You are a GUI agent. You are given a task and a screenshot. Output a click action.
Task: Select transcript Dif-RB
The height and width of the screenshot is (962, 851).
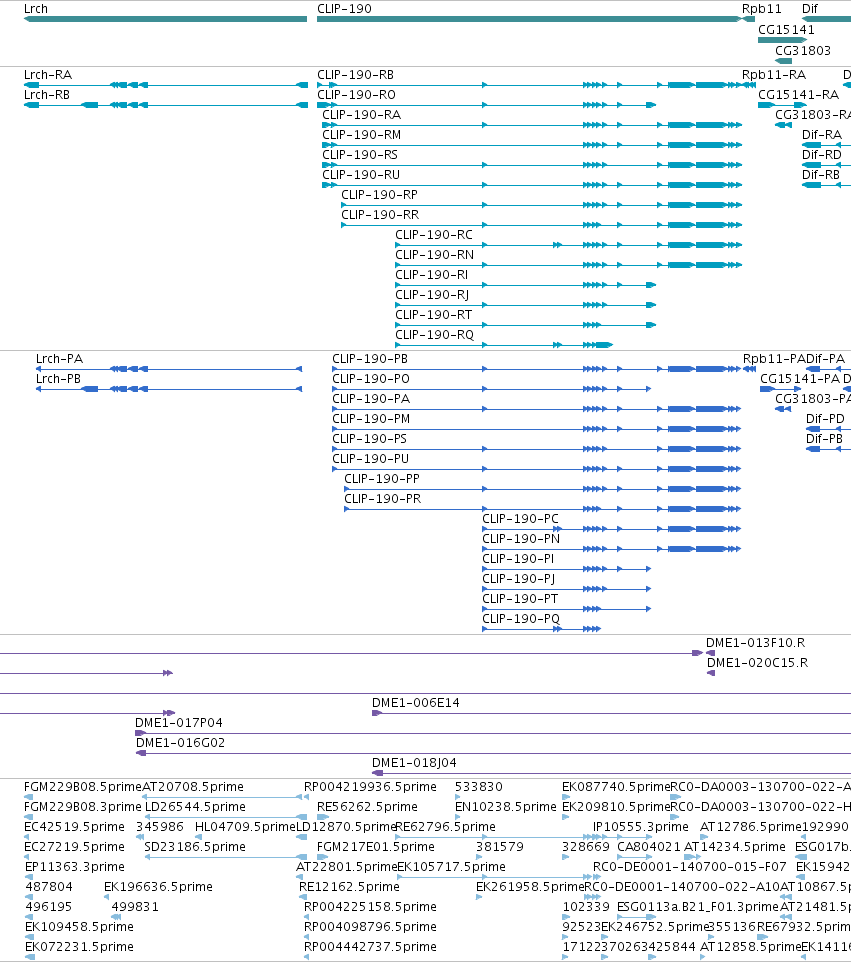[x=821, y=175]
